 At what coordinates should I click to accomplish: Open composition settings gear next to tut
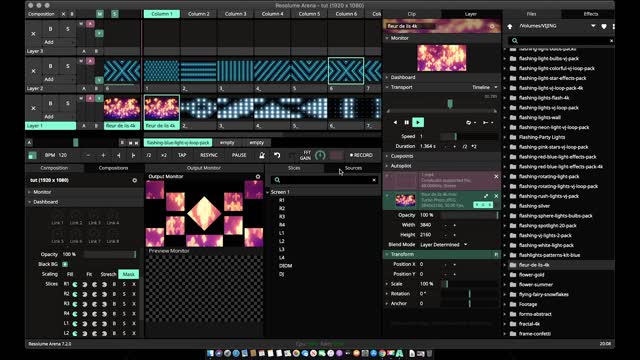(135, 180)
